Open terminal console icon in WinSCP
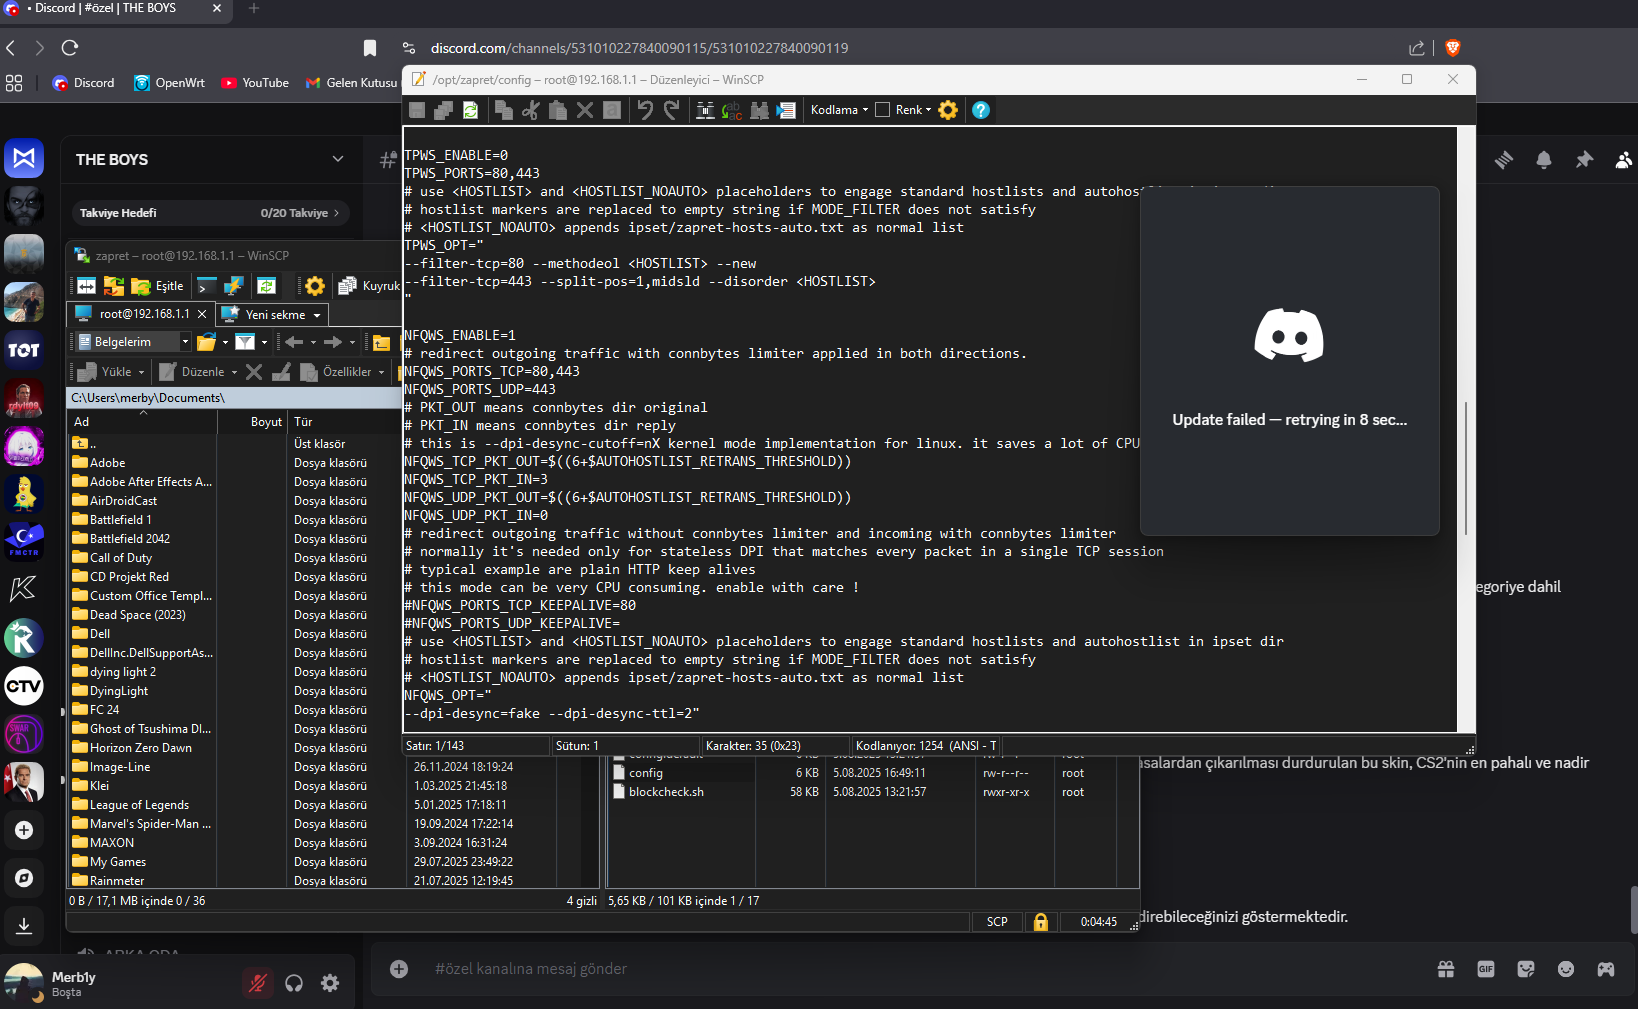 tap(207, 286)
